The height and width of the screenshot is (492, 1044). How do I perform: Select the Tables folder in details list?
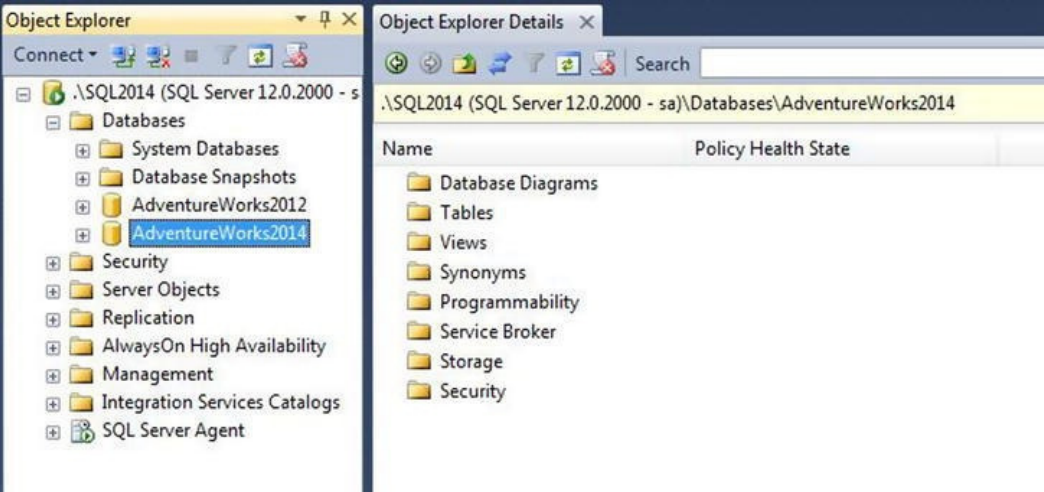466,212
